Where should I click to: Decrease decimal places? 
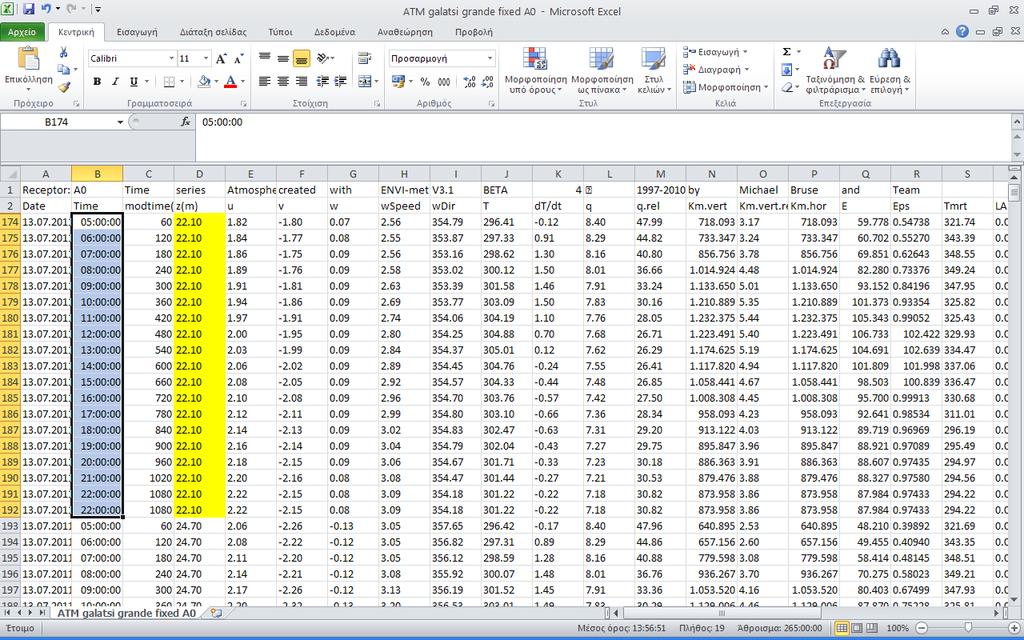coord(487,82)
